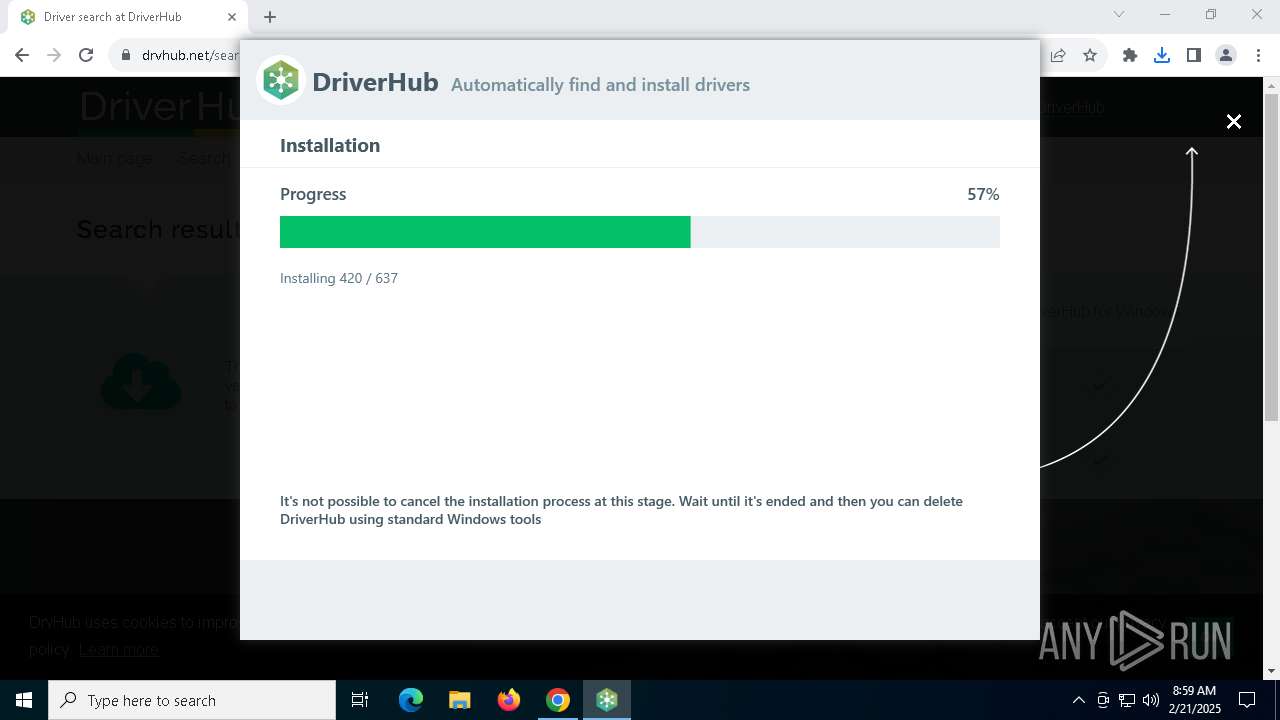Open a new Chrome tab
1280x720 pixels.
click(x=270, y=17)
